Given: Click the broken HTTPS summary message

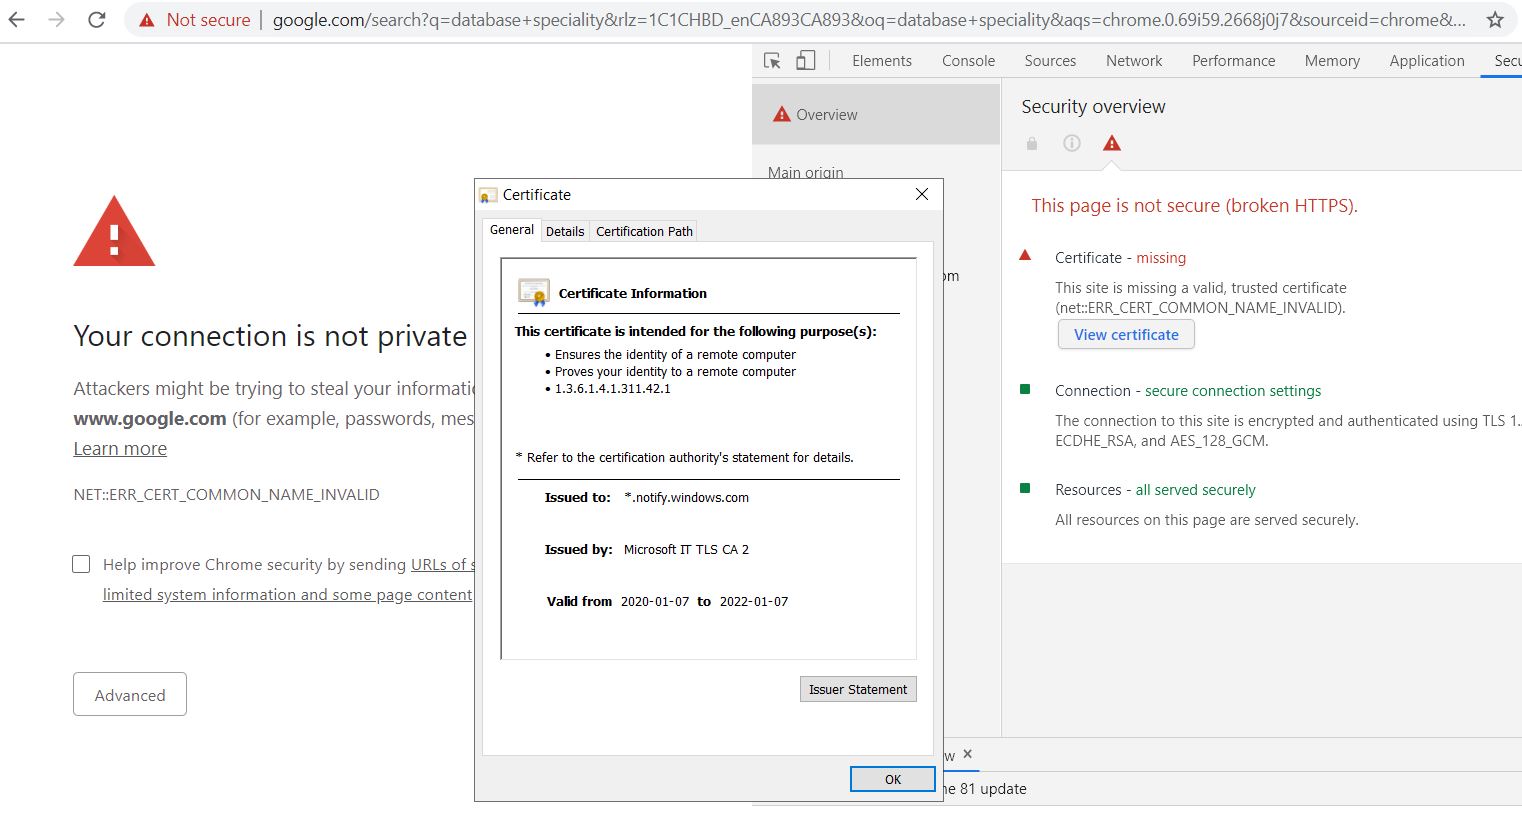Looking at the screenshot, I should [x=1194, y=205].
